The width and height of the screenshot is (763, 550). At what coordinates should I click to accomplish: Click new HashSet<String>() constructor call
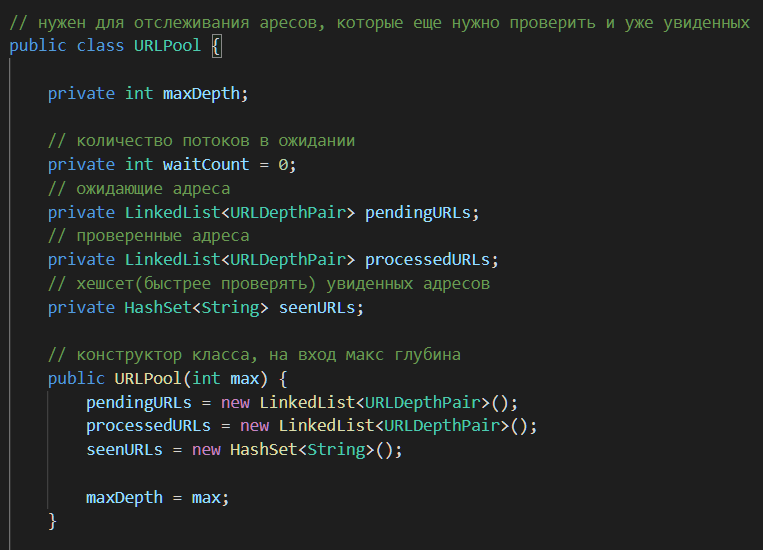pos(297,450)
